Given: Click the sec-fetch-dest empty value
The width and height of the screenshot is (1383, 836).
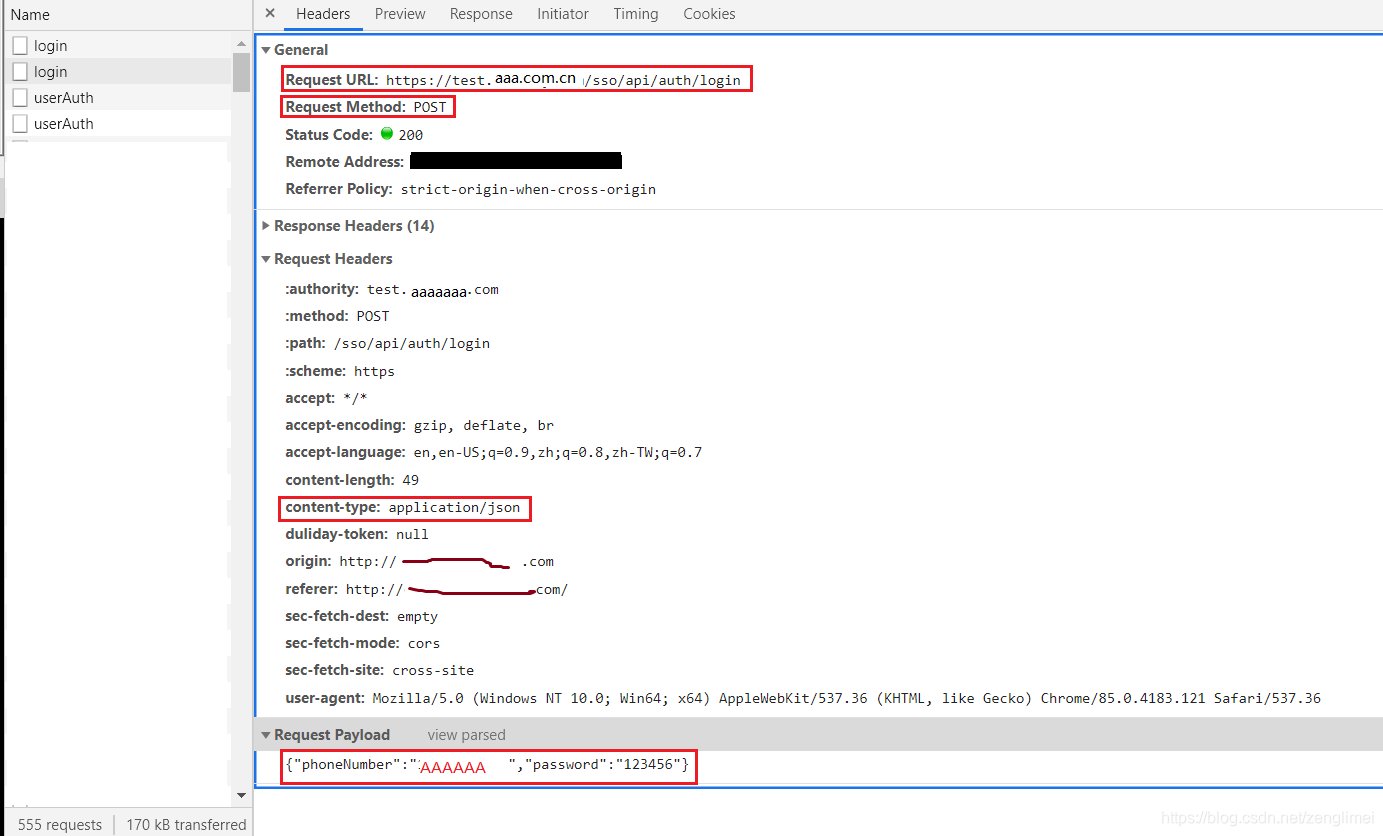Looking at the screenshot, I should pyautogui.click(x=417, y=617).
